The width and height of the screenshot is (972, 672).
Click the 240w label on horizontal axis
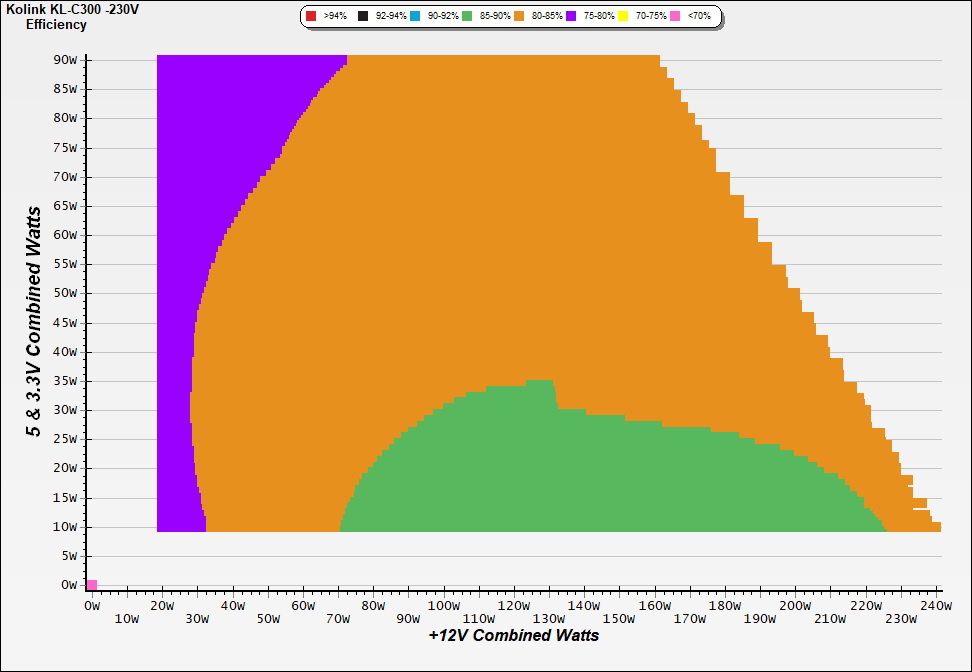tap(935, 606)
